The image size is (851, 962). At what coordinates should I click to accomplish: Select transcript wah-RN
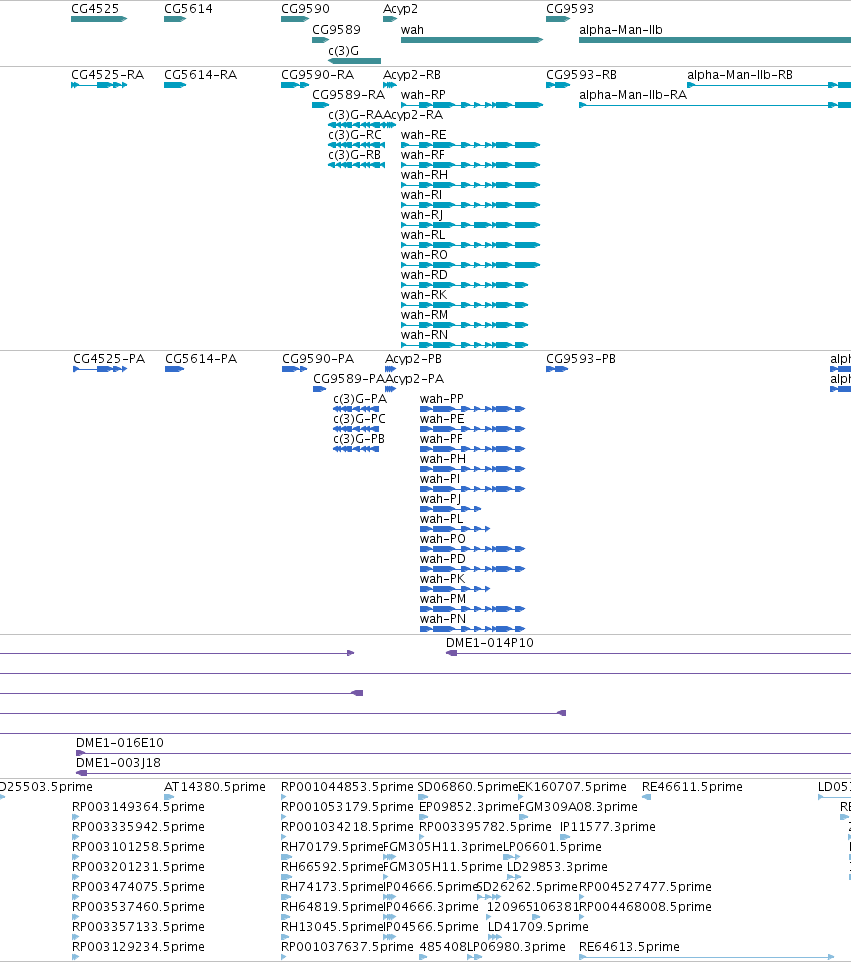coord(425,335)
